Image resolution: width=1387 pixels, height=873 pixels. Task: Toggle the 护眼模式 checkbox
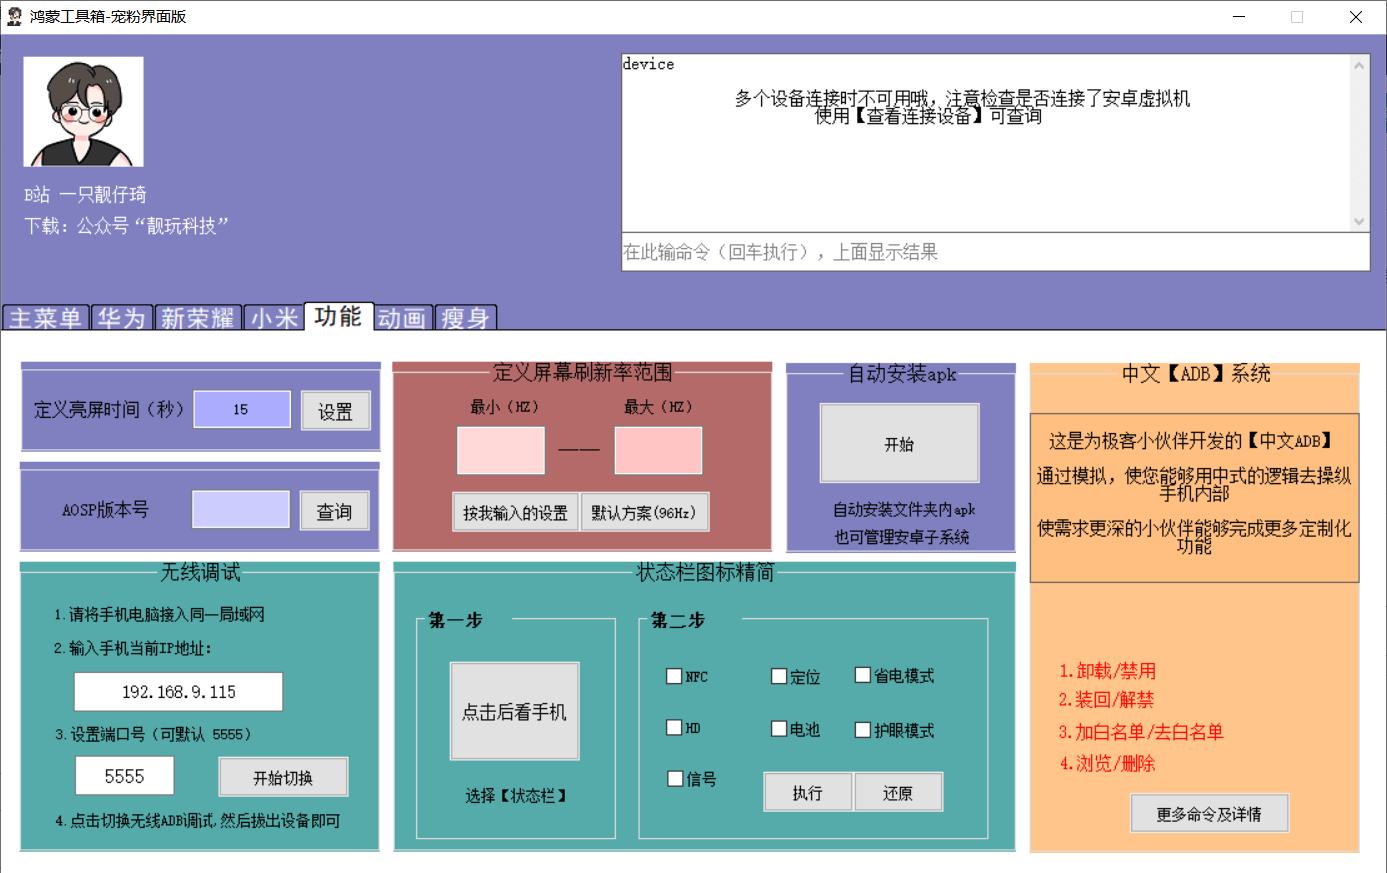coord(863,728)
